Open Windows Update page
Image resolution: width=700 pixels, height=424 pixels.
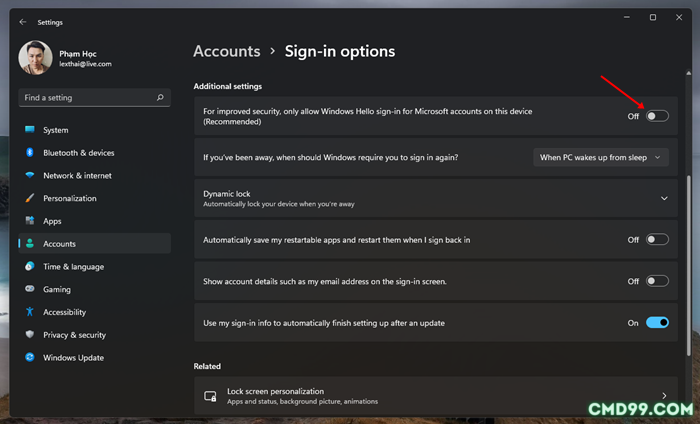click(94, 357)
